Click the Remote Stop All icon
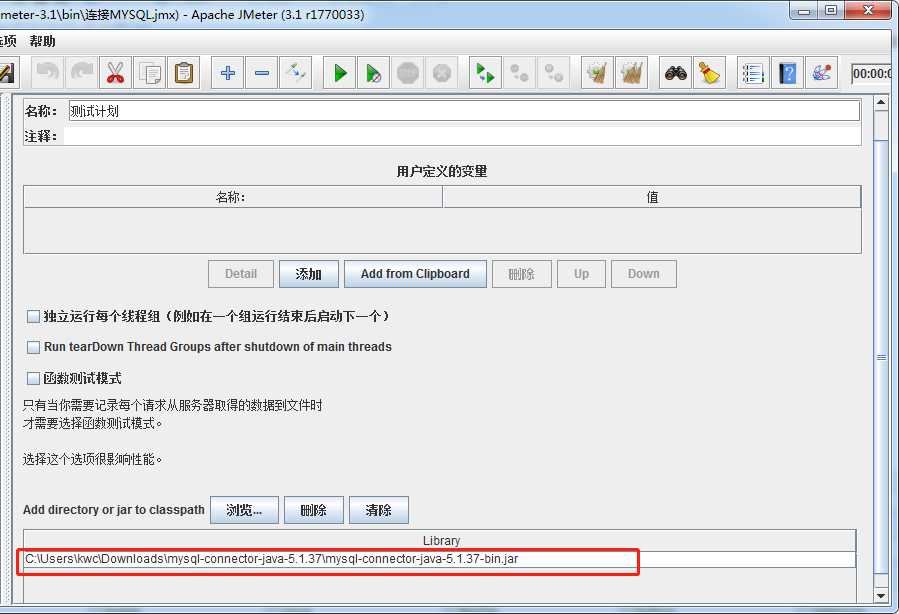899x614 pixels. [x=519, y=73]
